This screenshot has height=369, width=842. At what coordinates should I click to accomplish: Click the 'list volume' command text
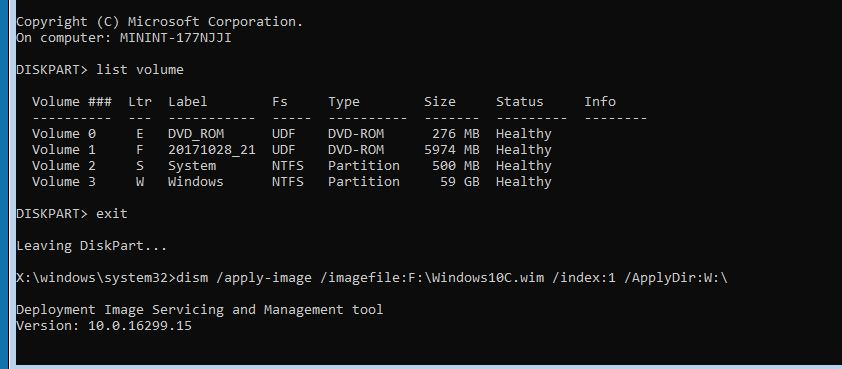pos(140,70)
